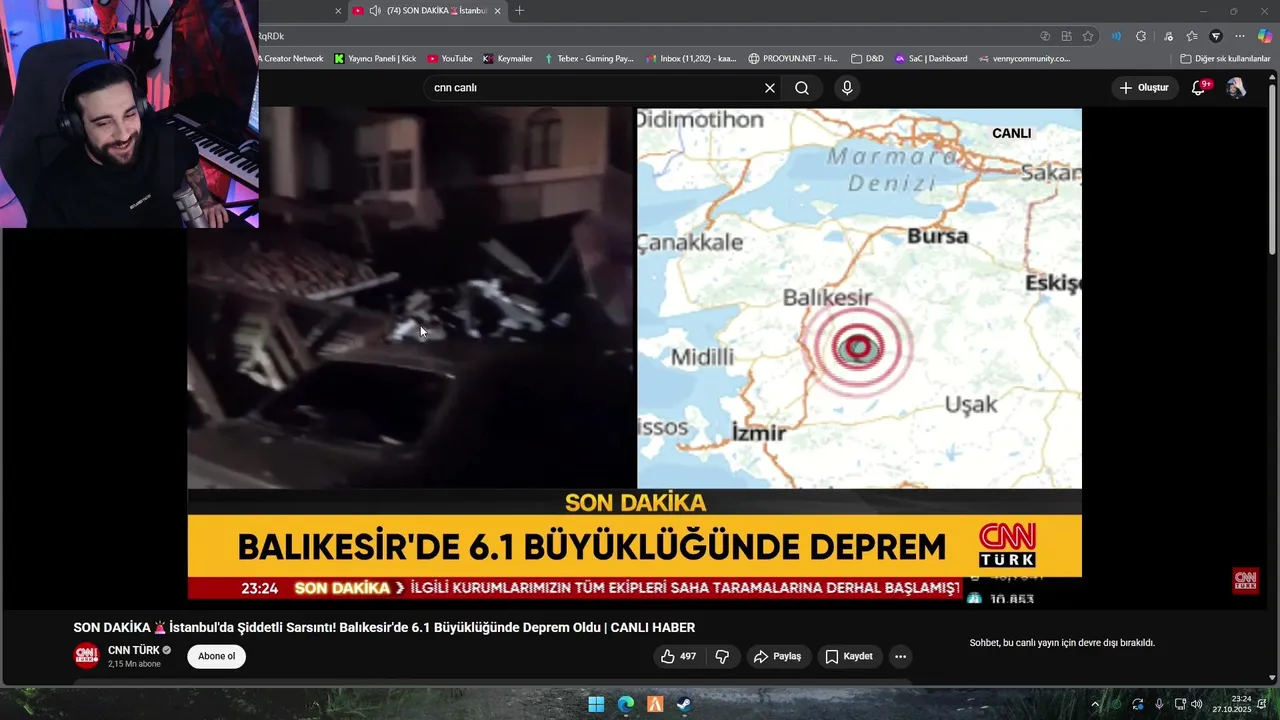Open the favorites list icon in toolbar
1280x720 pixels.
[1192, 36]
